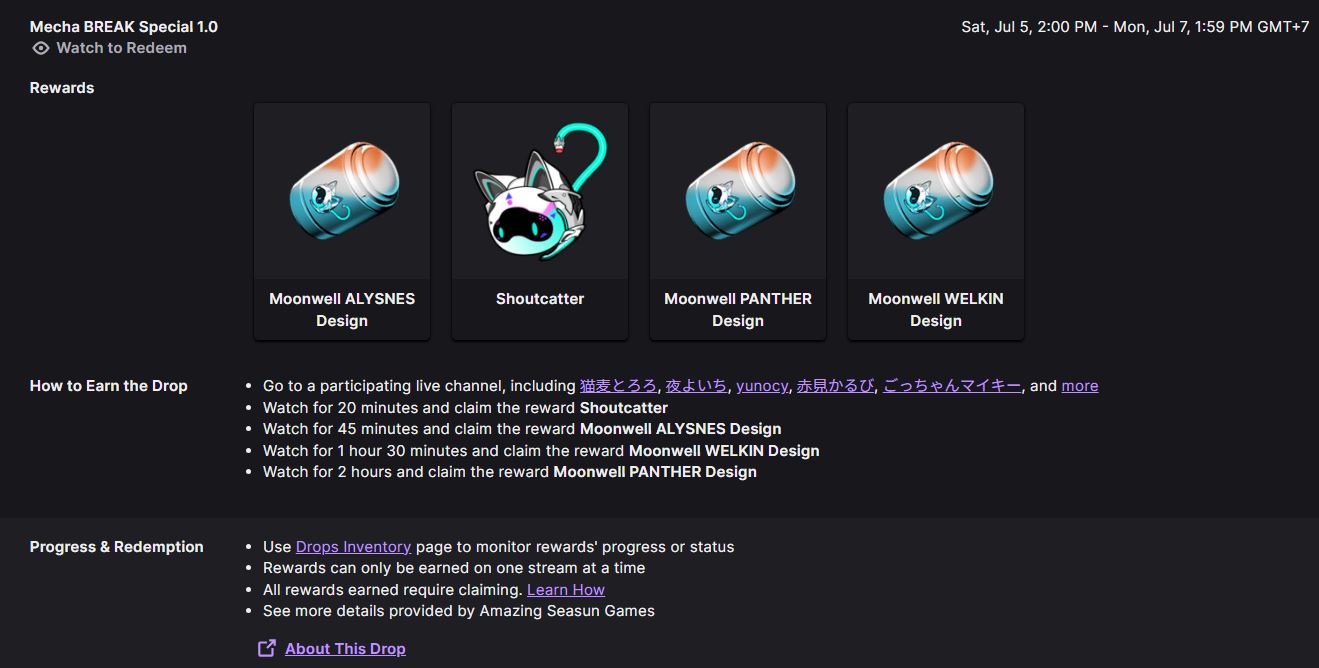
Task: Follow the Learn How link
Action: click(x=566, y=590)
